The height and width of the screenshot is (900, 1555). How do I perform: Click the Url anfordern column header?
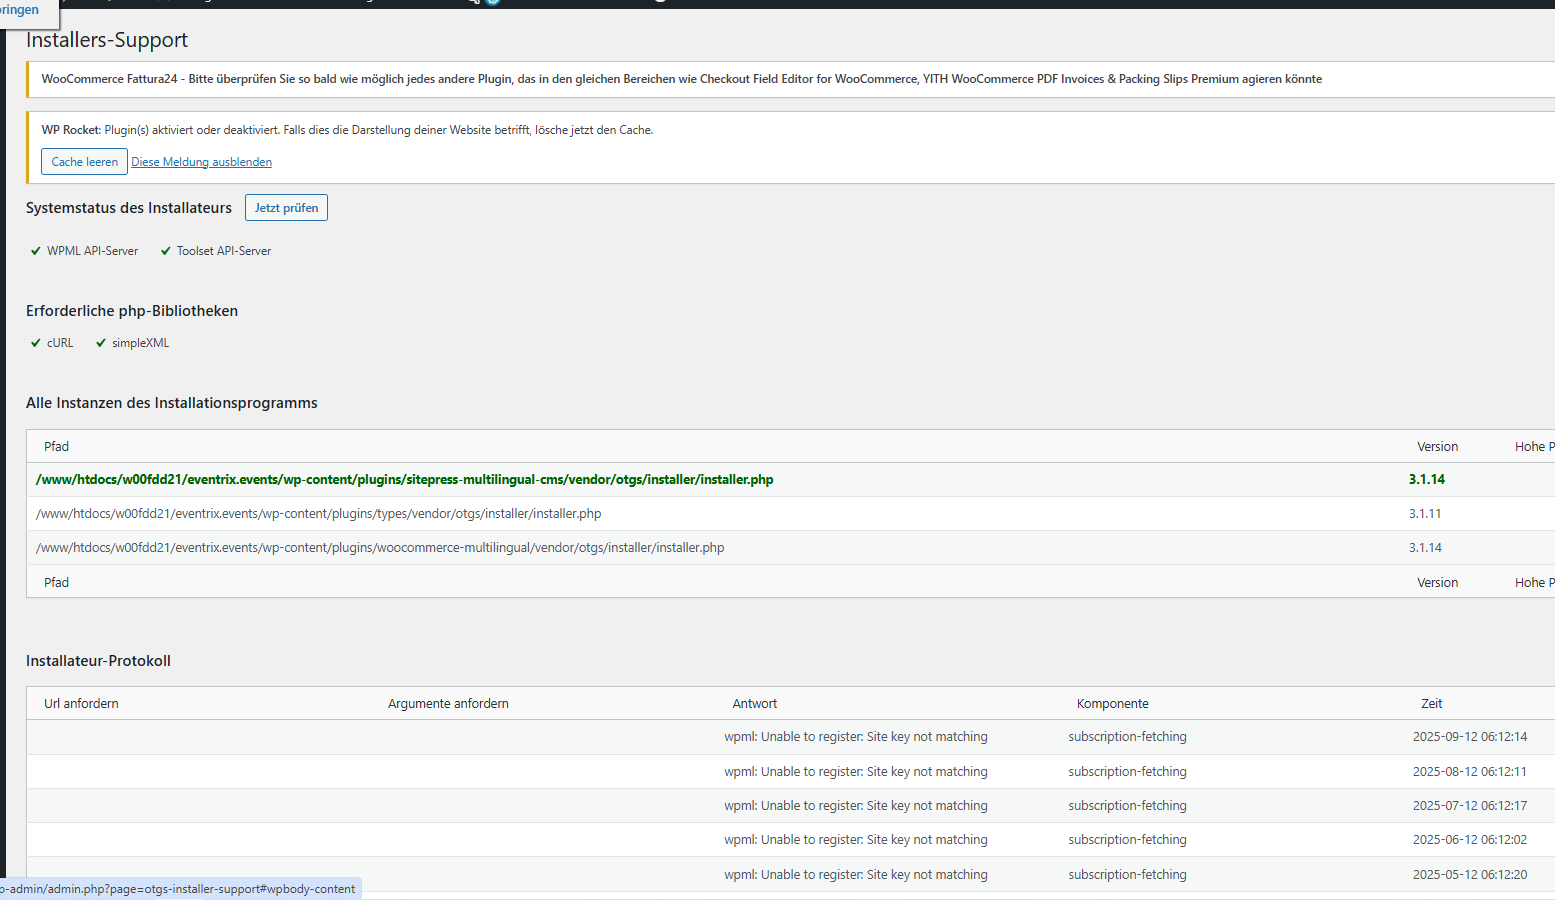point(81,704)
